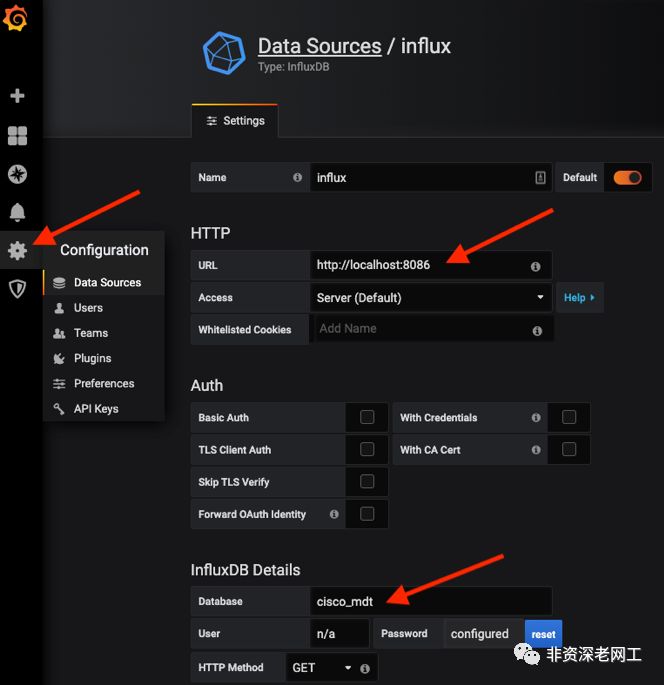Click the info icon in URL field
This screenshot has width=664, height=685.
click(536, 266)
